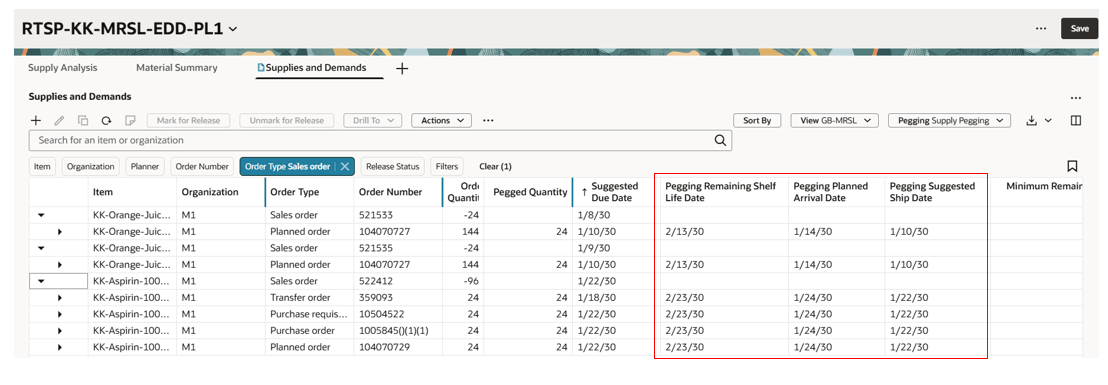Click Clear (1) to reset filters
Viewport: 1108px width, 385px height.
pyautogui.click(x=495, y=167)
